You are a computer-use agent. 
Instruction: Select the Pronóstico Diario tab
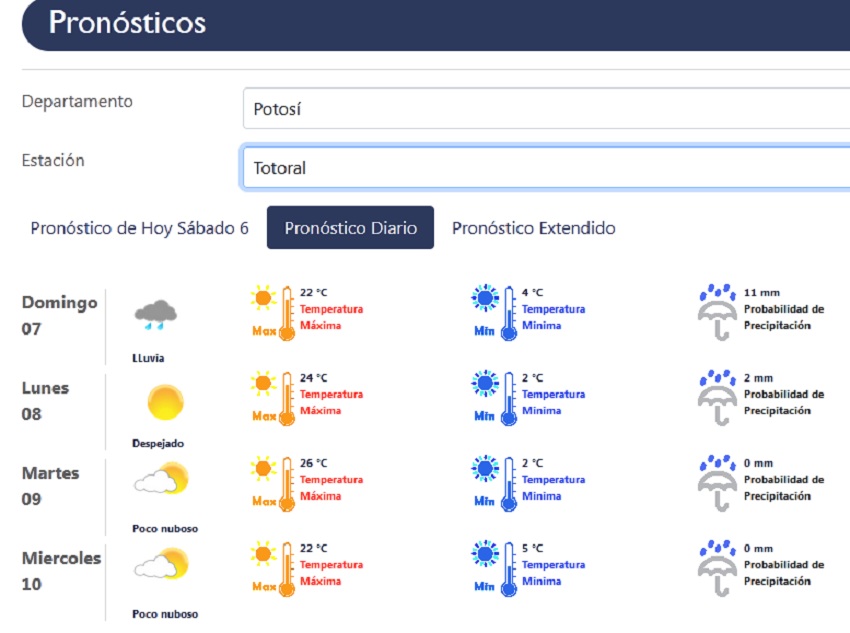pos(350,228)
